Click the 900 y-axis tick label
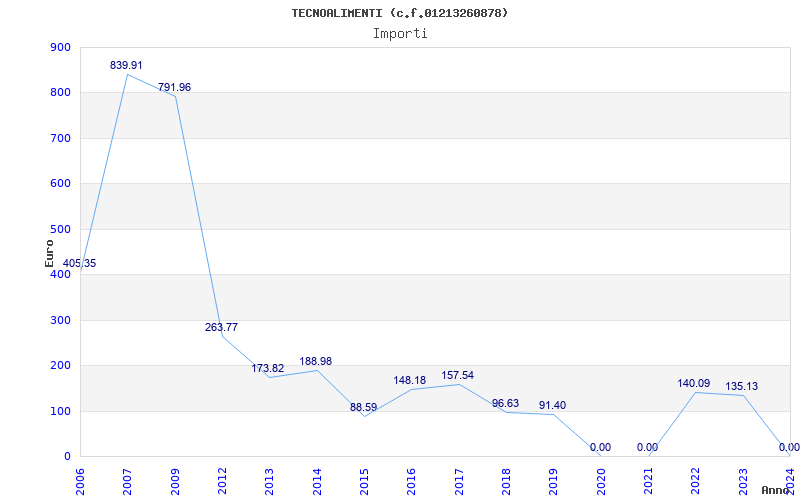This screenshot has height=500, width=800. tap(59, 47)
